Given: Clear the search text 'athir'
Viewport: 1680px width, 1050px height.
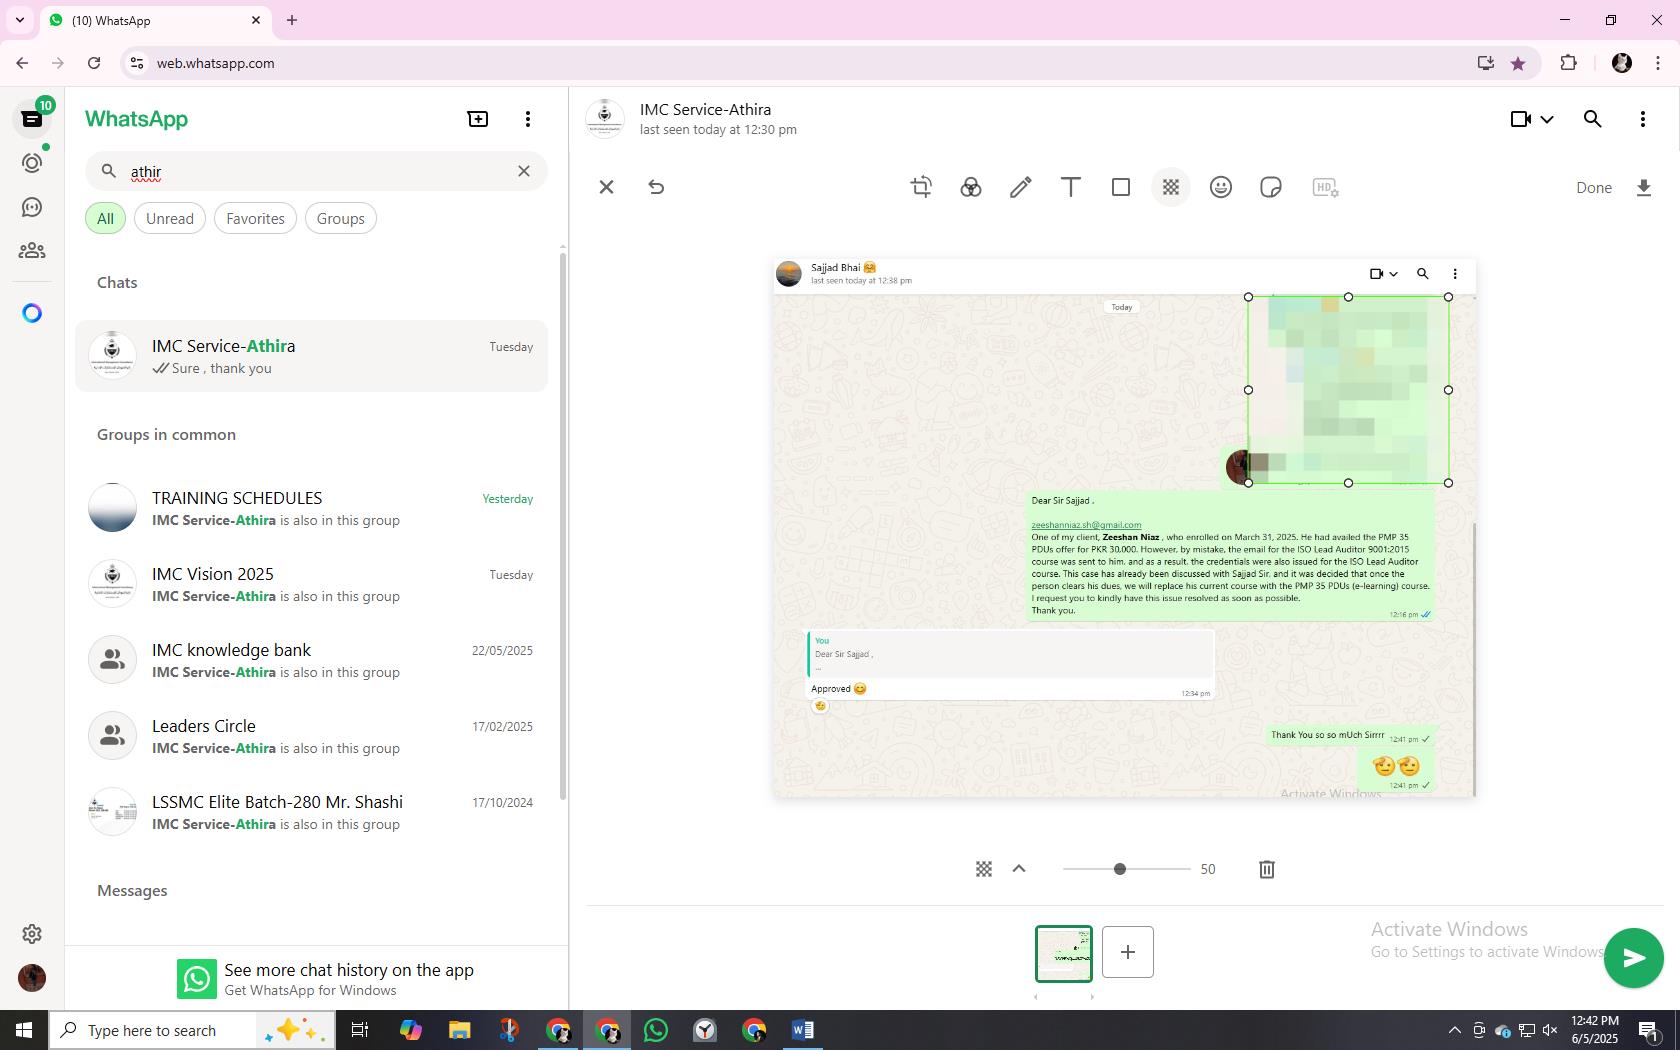Looking at the screenshot, I should click(x=524, y=171).
